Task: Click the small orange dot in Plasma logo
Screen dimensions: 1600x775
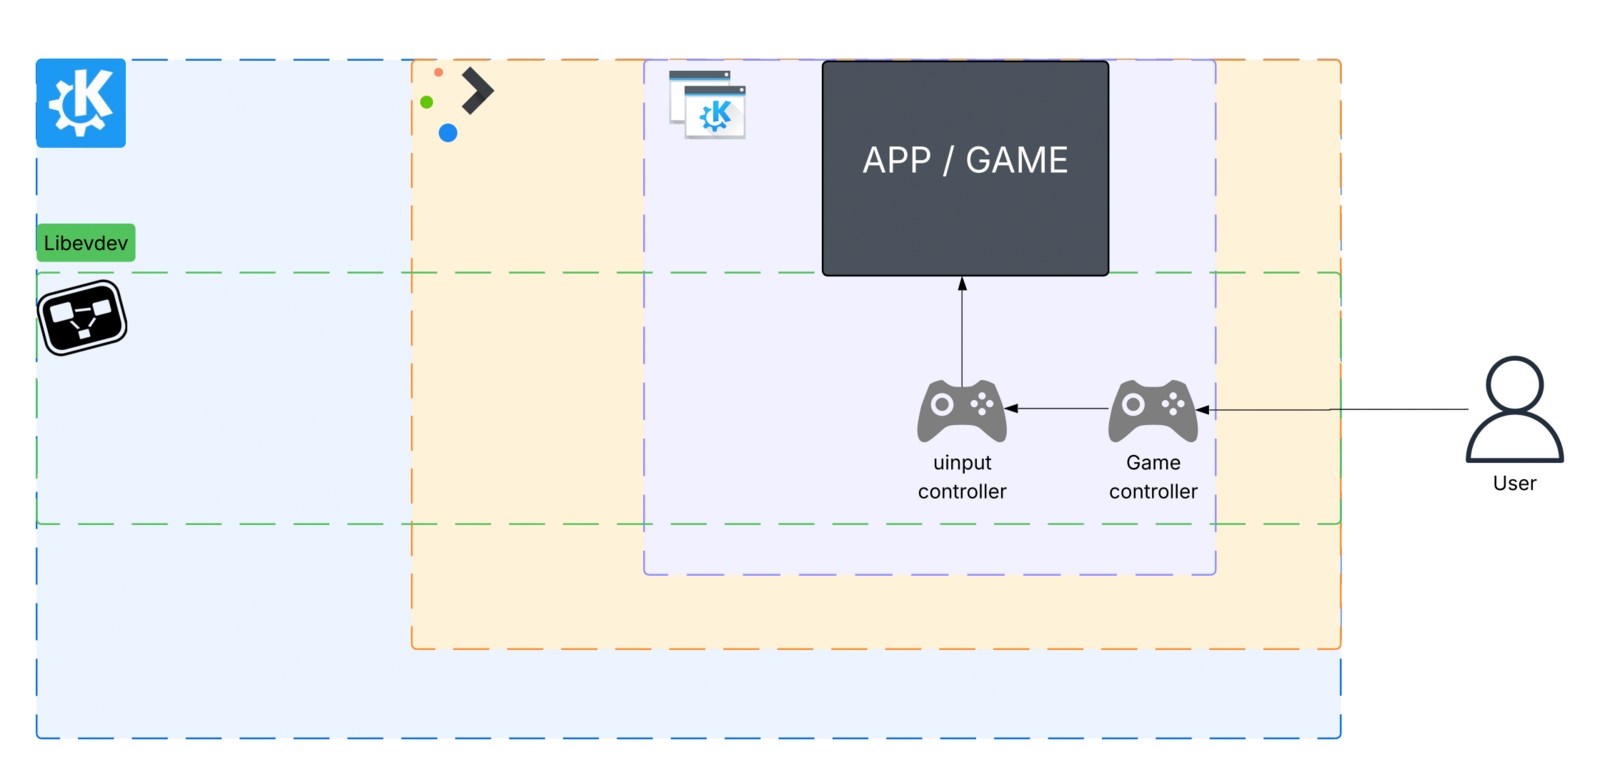Action: coord(438,72)
